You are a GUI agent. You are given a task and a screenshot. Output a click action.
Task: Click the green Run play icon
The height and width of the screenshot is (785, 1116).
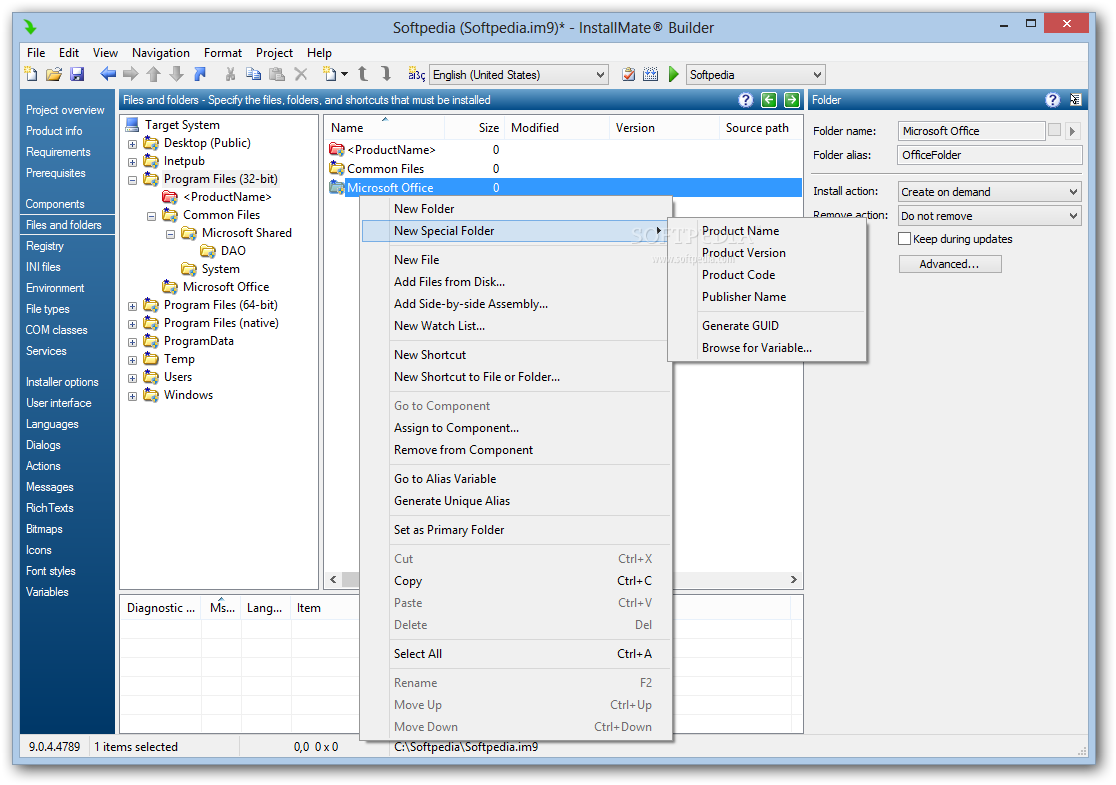pyautogui.click(x=673, y=74)
